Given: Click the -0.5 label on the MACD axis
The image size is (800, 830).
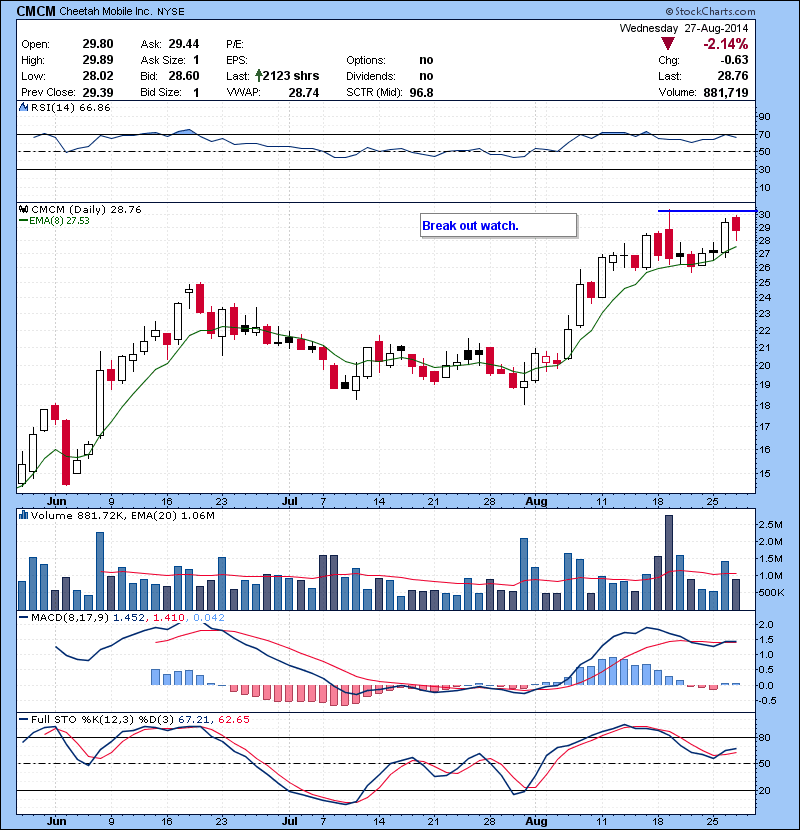Looking at the screenshot, I should (767, 700).
